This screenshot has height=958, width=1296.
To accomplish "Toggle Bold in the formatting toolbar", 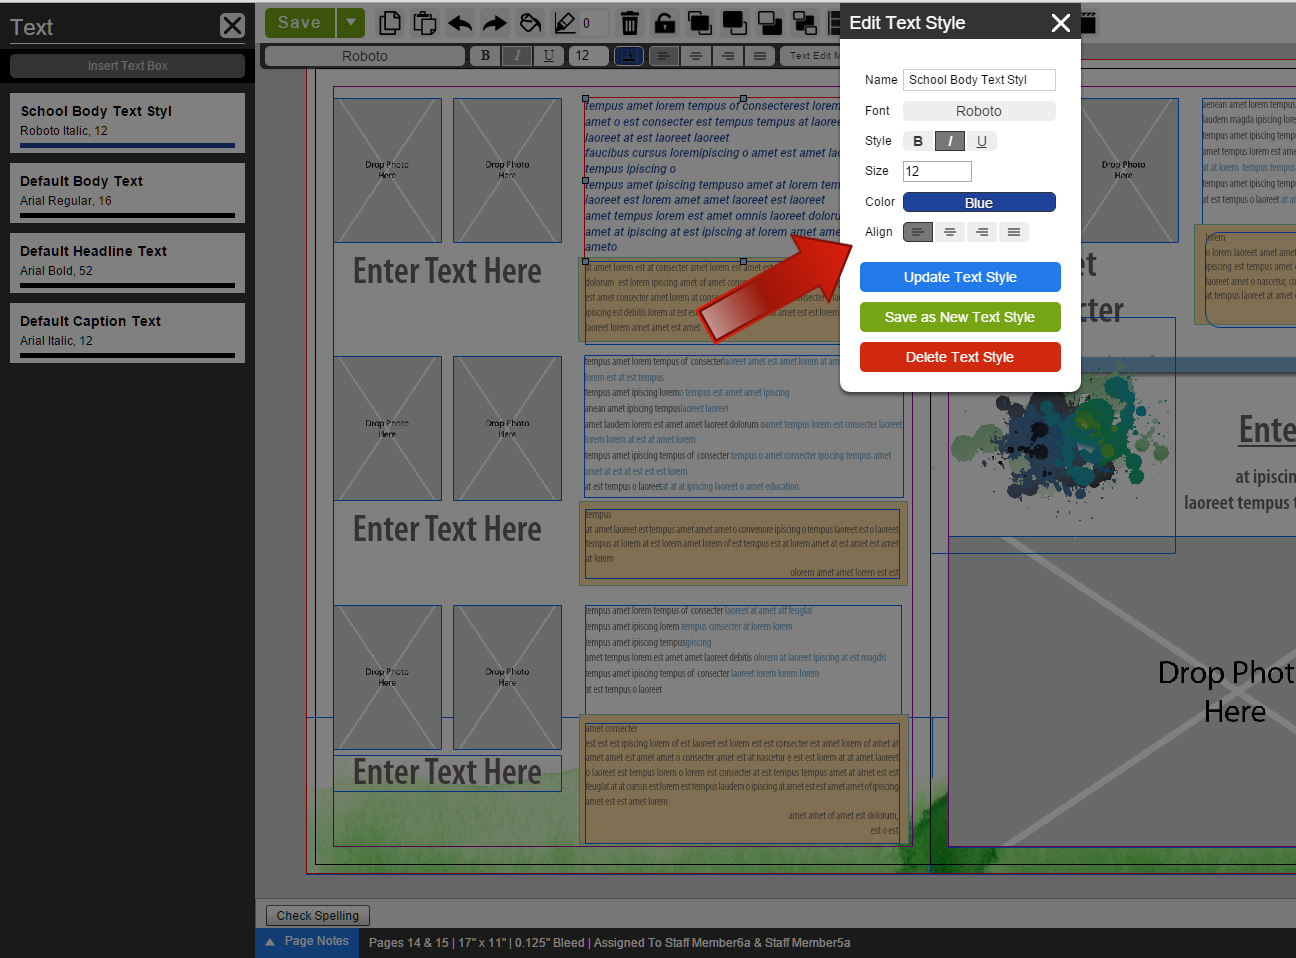I will pyautogui.click(x=486, y=56).
